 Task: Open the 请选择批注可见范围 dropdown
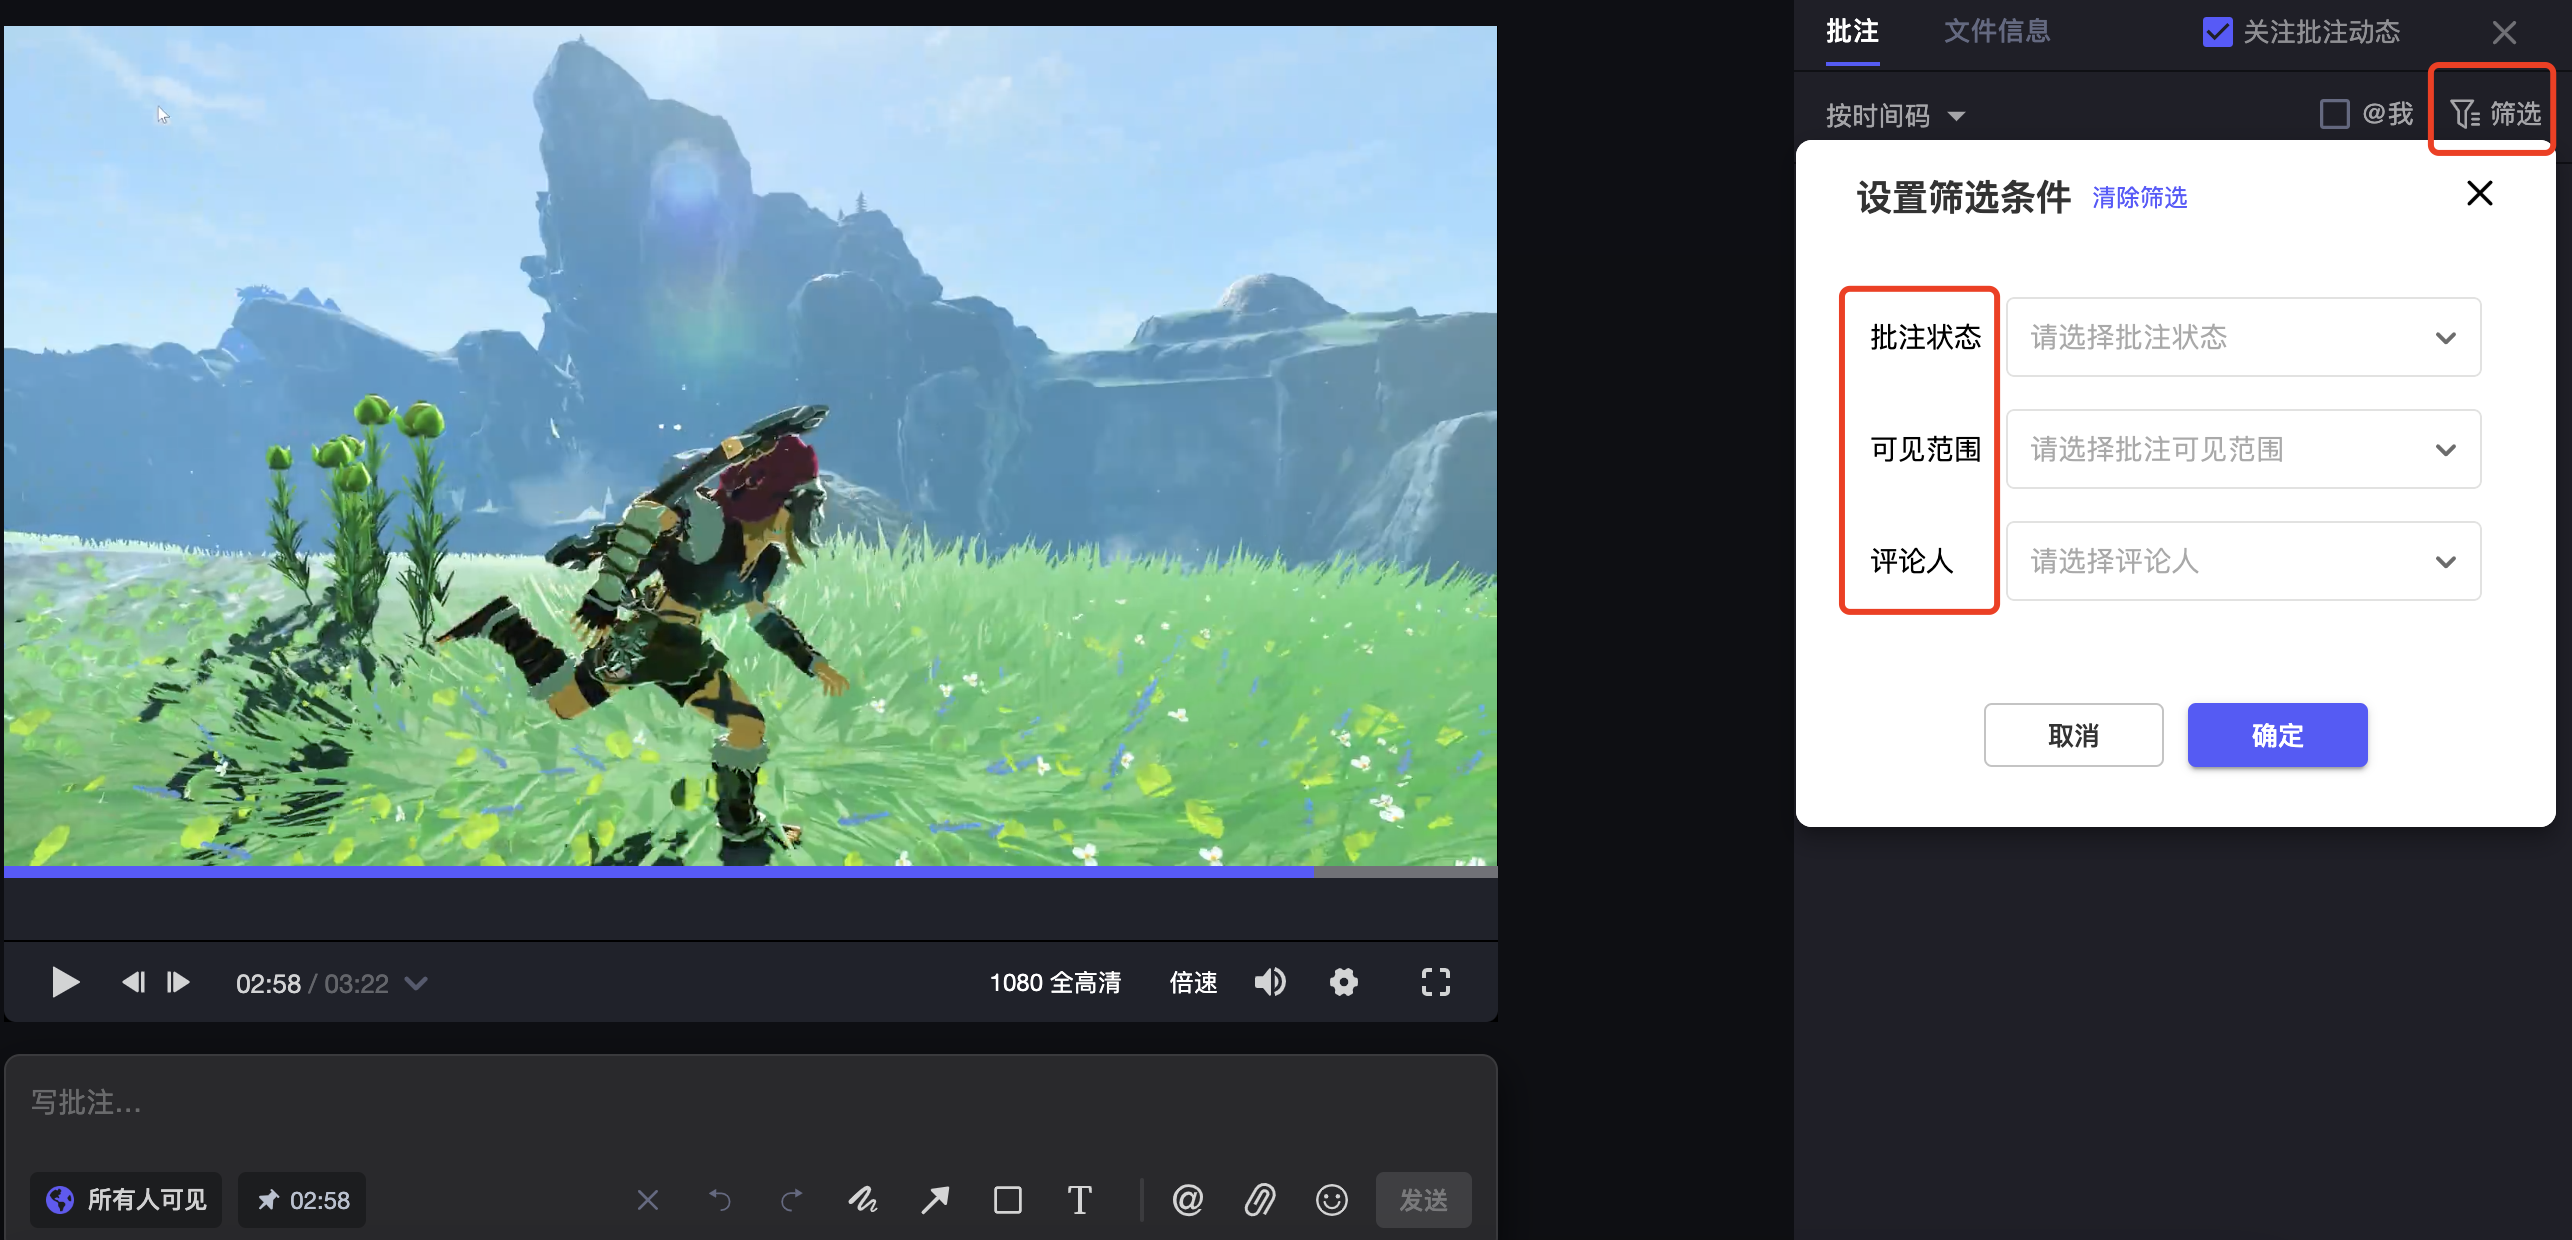[x=2243, y=449]
